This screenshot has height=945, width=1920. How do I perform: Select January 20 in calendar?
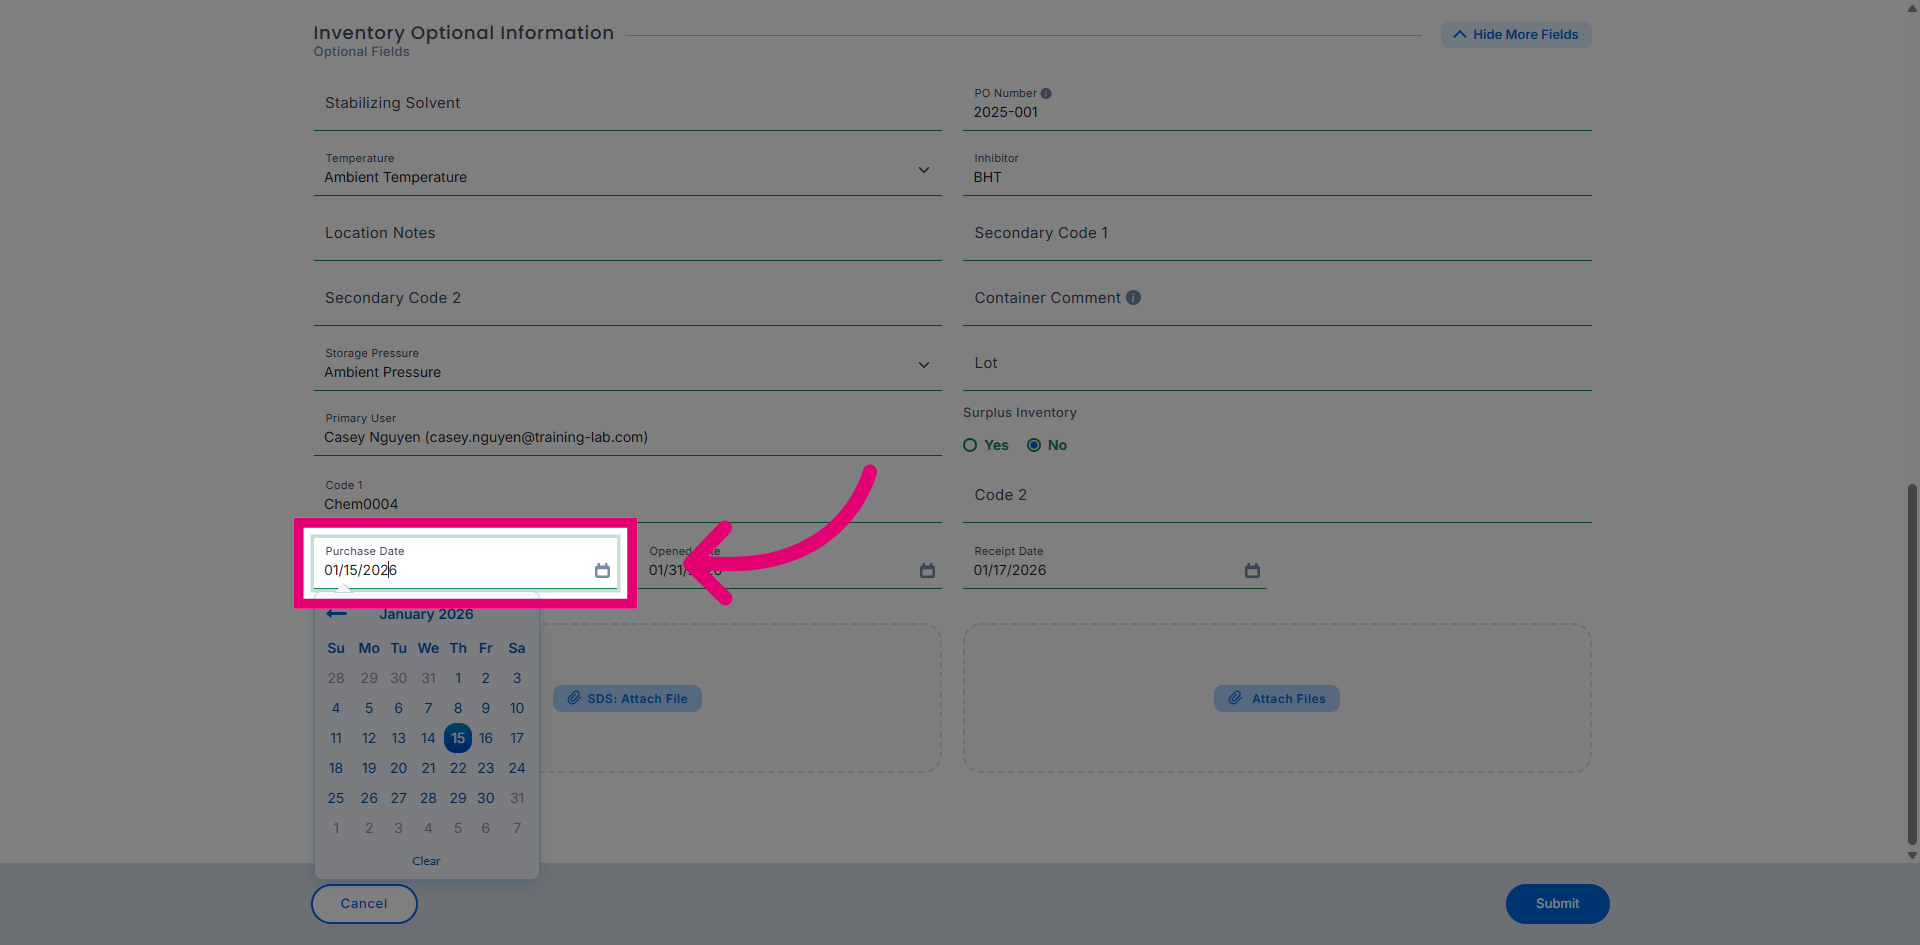pos(399,768)
